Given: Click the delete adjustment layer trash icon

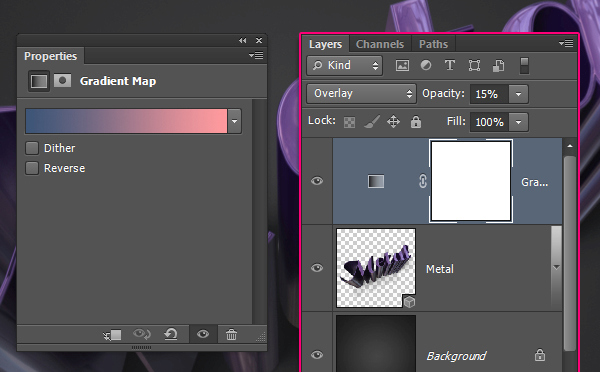Looking at the screenshot, I should [231, 334].
